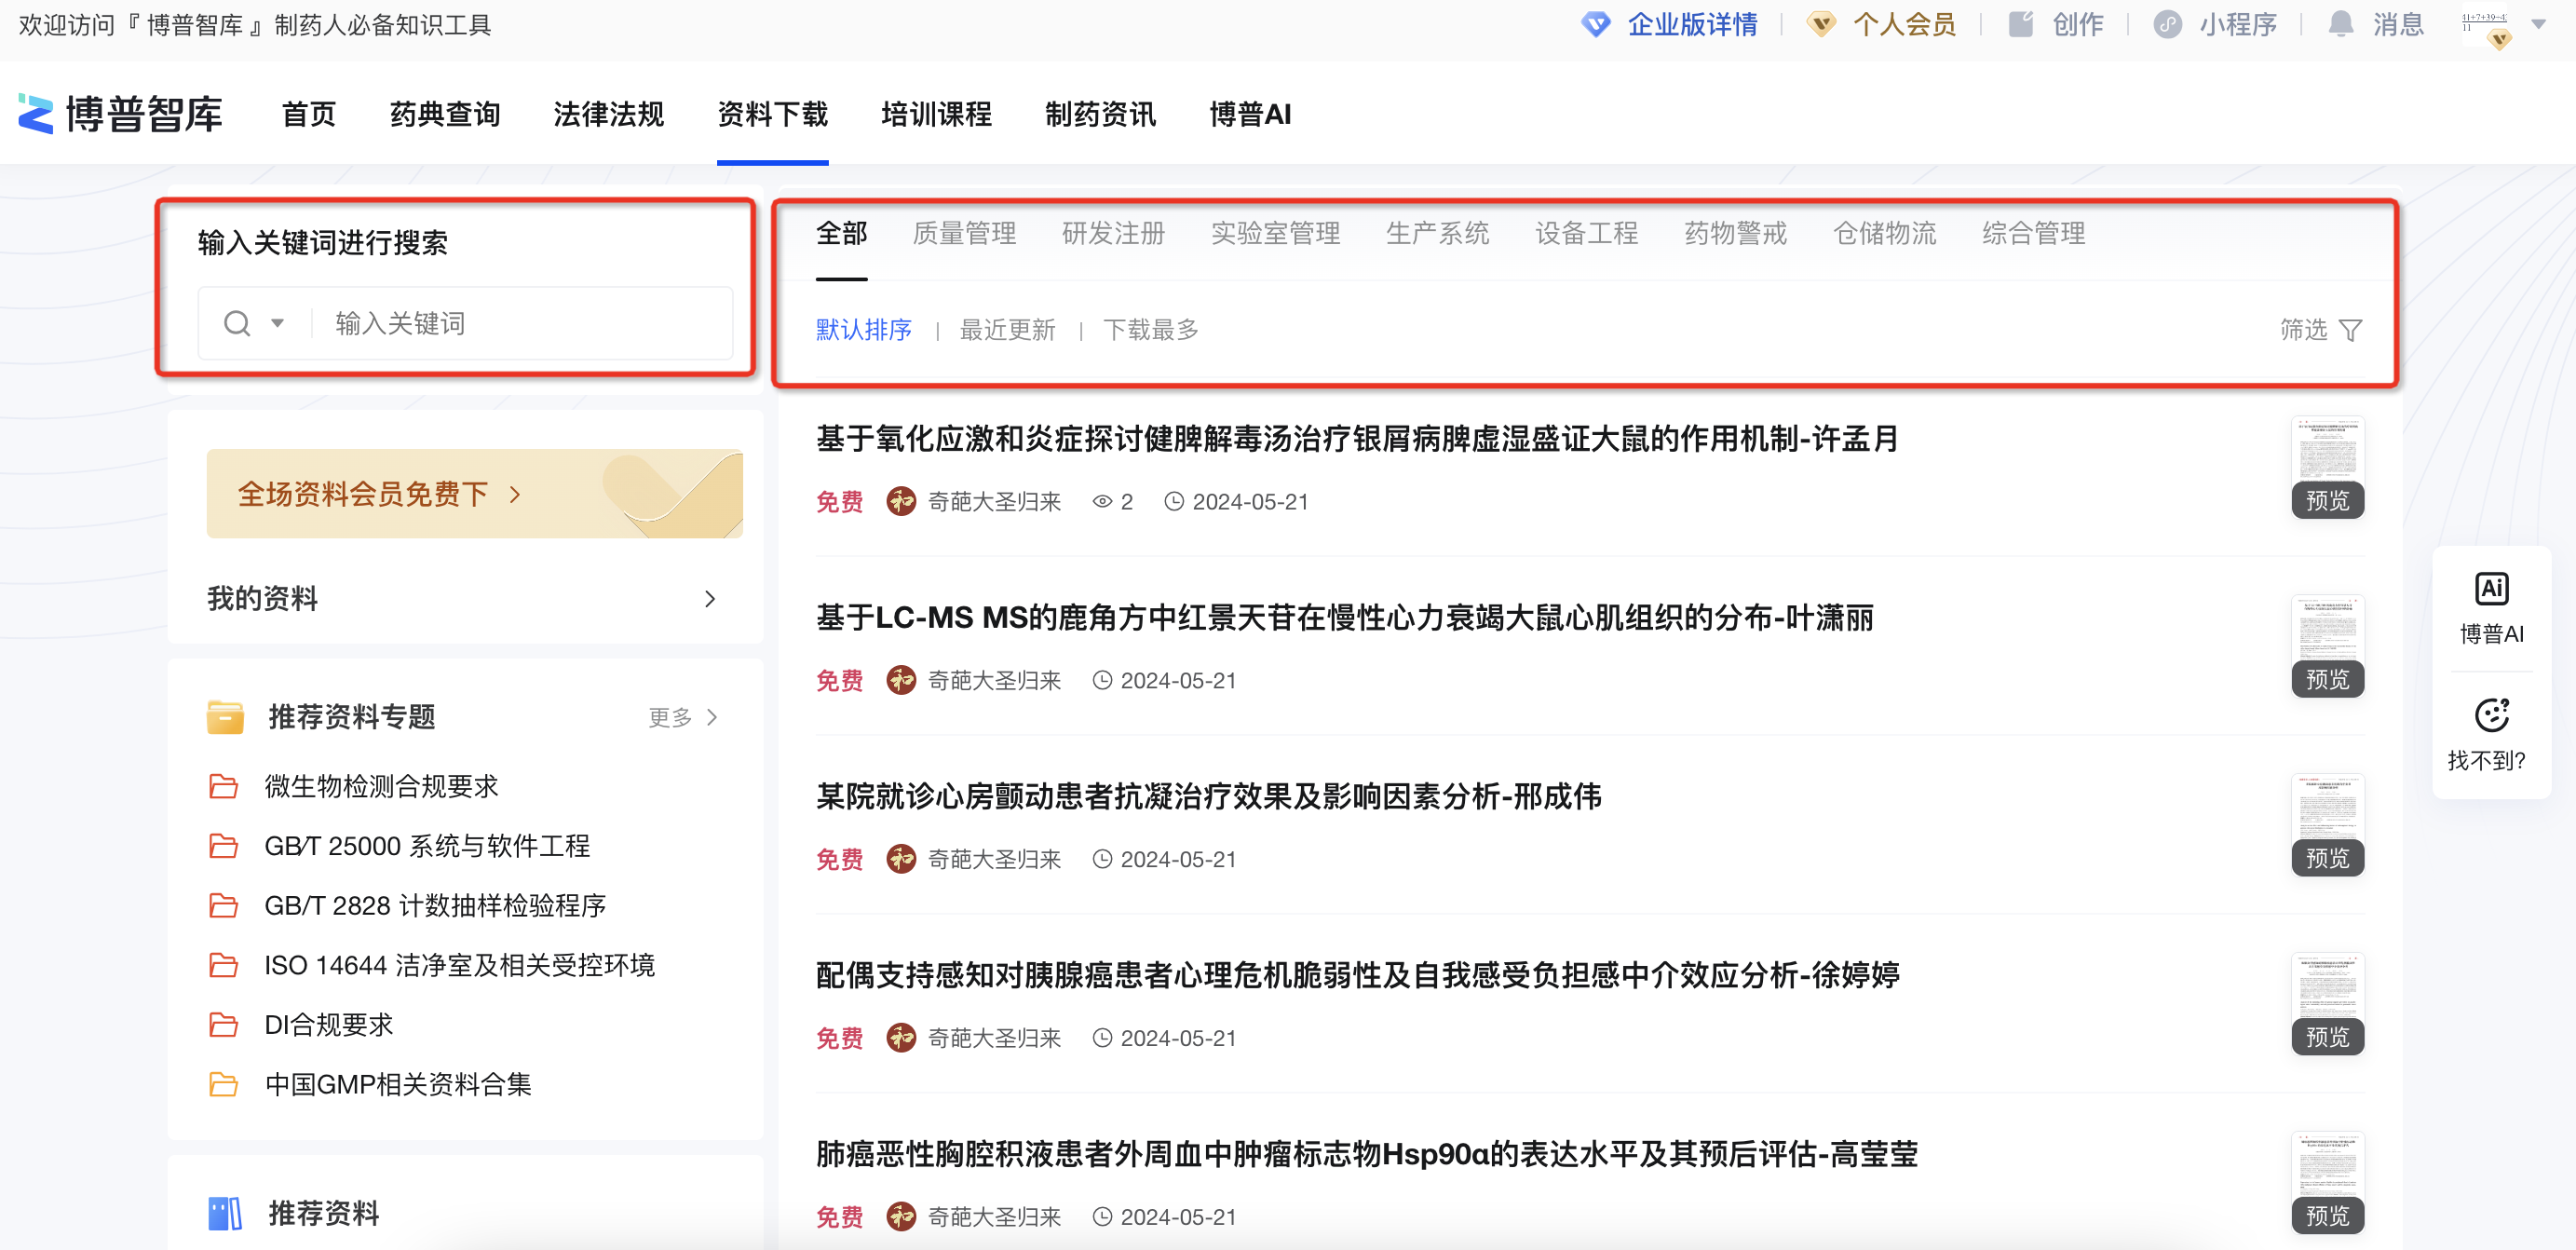The width and height of the screenshot is (2576, 1250).
Task: Click the 找不到? feedback face icon
Action: [2491, 715]
